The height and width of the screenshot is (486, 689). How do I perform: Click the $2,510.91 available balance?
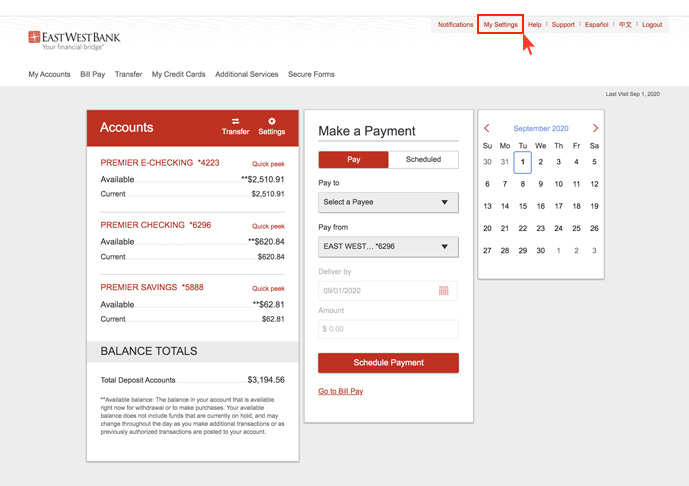pyautogui.click(x=263, y=179)
